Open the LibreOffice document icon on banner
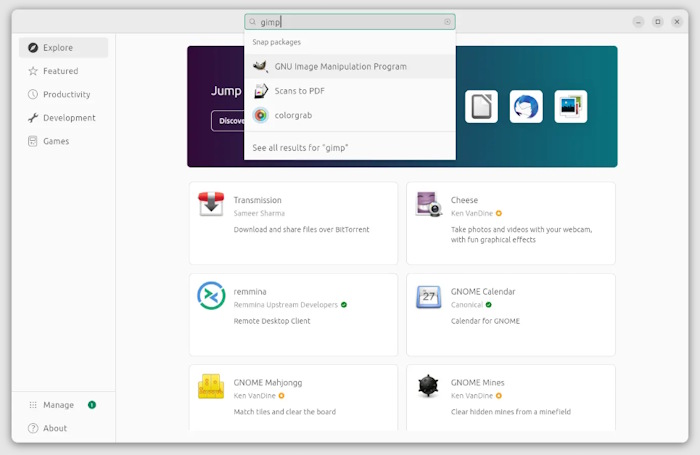The height and width of the screenshot is (455, 700). click(x=481, y=107)
